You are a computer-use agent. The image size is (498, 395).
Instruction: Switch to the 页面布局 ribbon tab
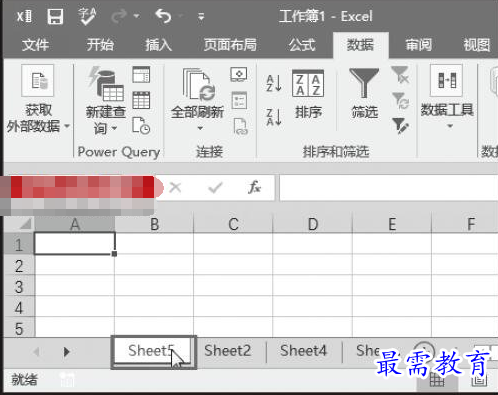click(230, 45)
